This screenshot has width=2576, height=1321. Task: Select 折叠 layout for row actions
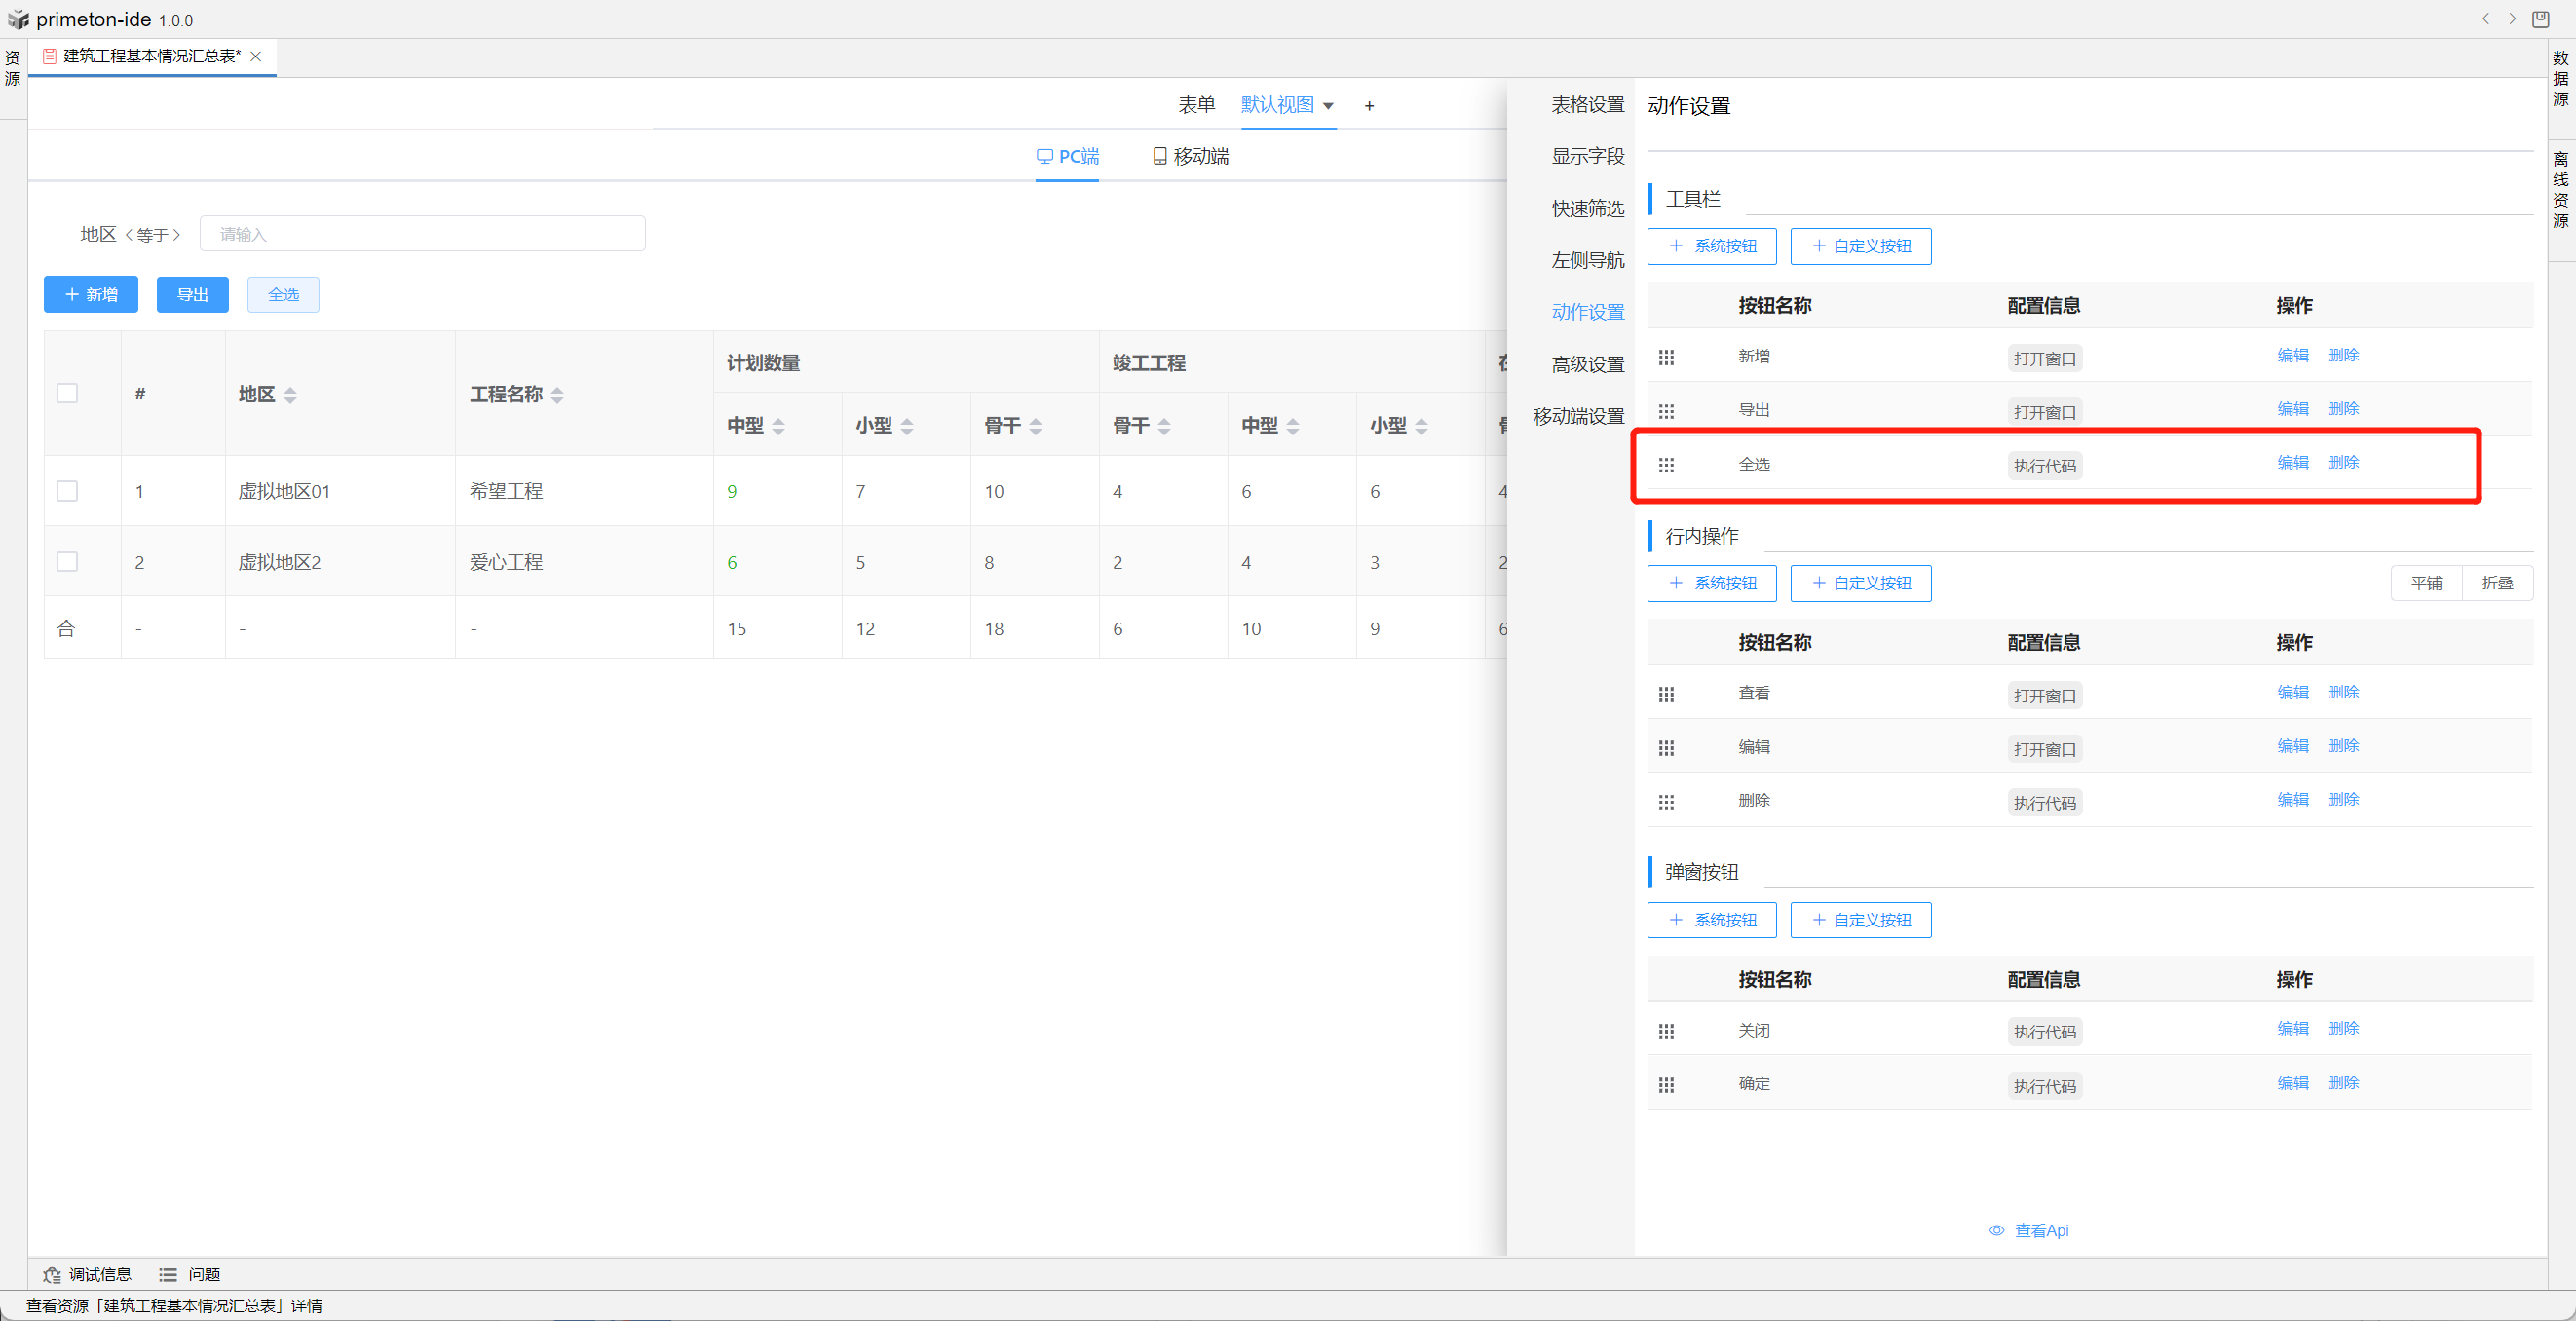[x=2496, y=583]
